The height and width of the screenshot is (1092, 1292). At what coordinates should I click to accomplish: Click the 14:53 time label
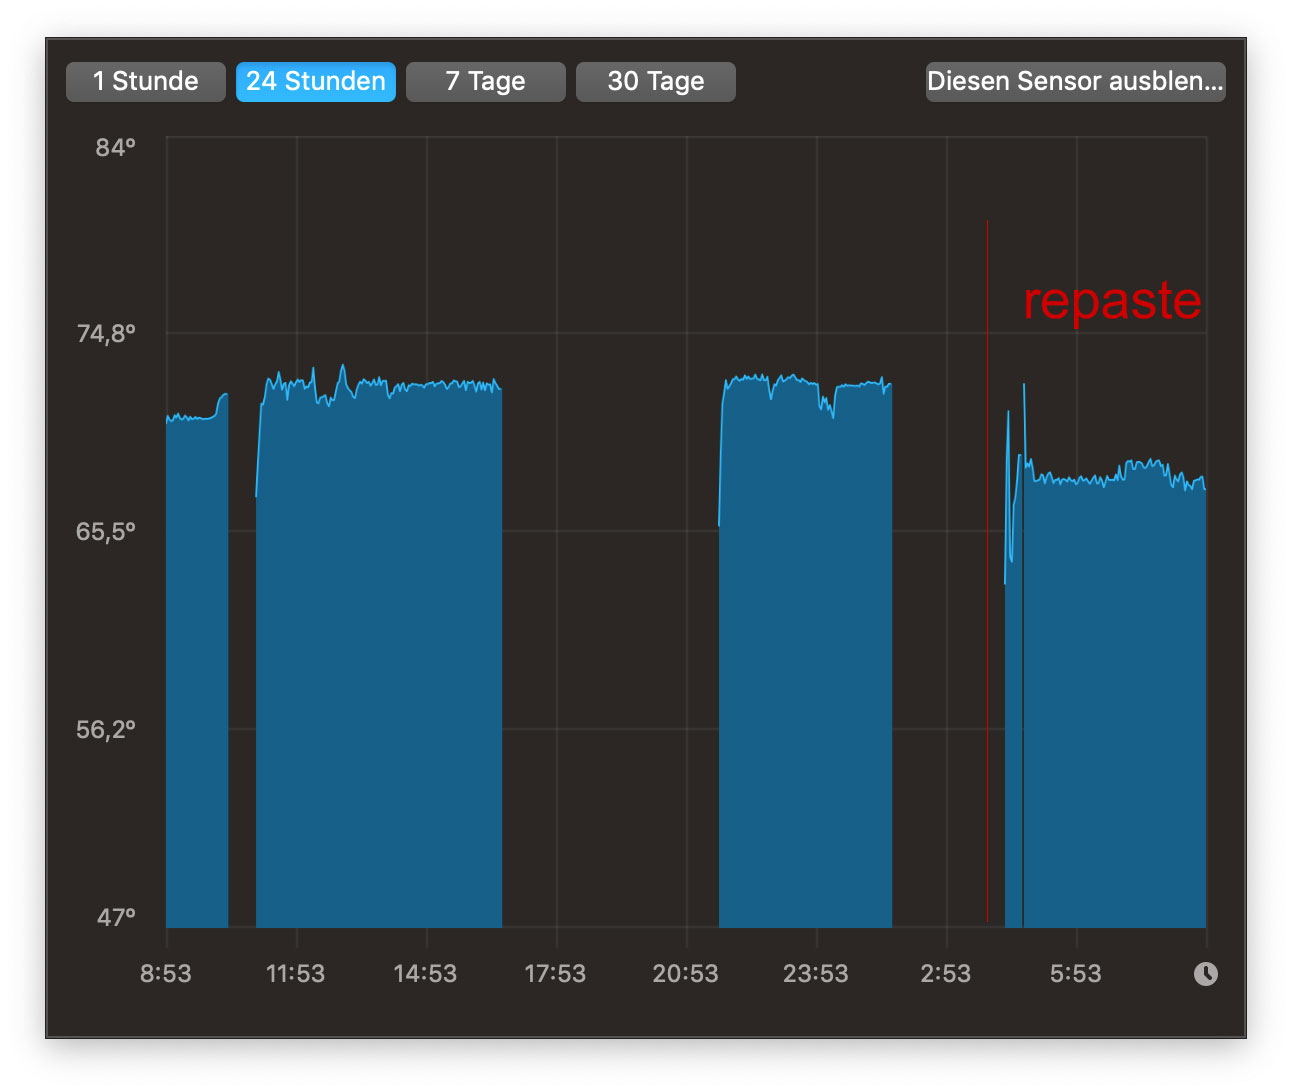pyautogui.click(x=426, y=974)
